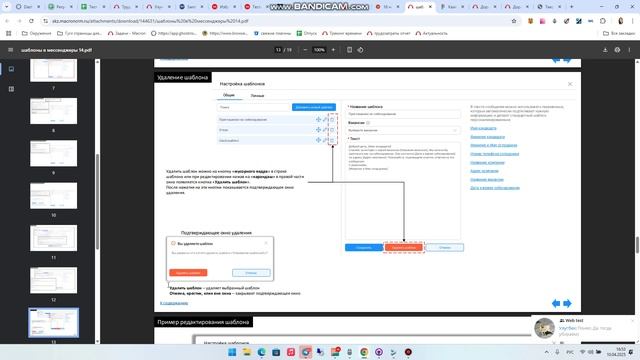Screen dimensions: 640x360
Task: Follow the 'К содержанию' link
Action: pyautogui.click(x=174, y=303)
